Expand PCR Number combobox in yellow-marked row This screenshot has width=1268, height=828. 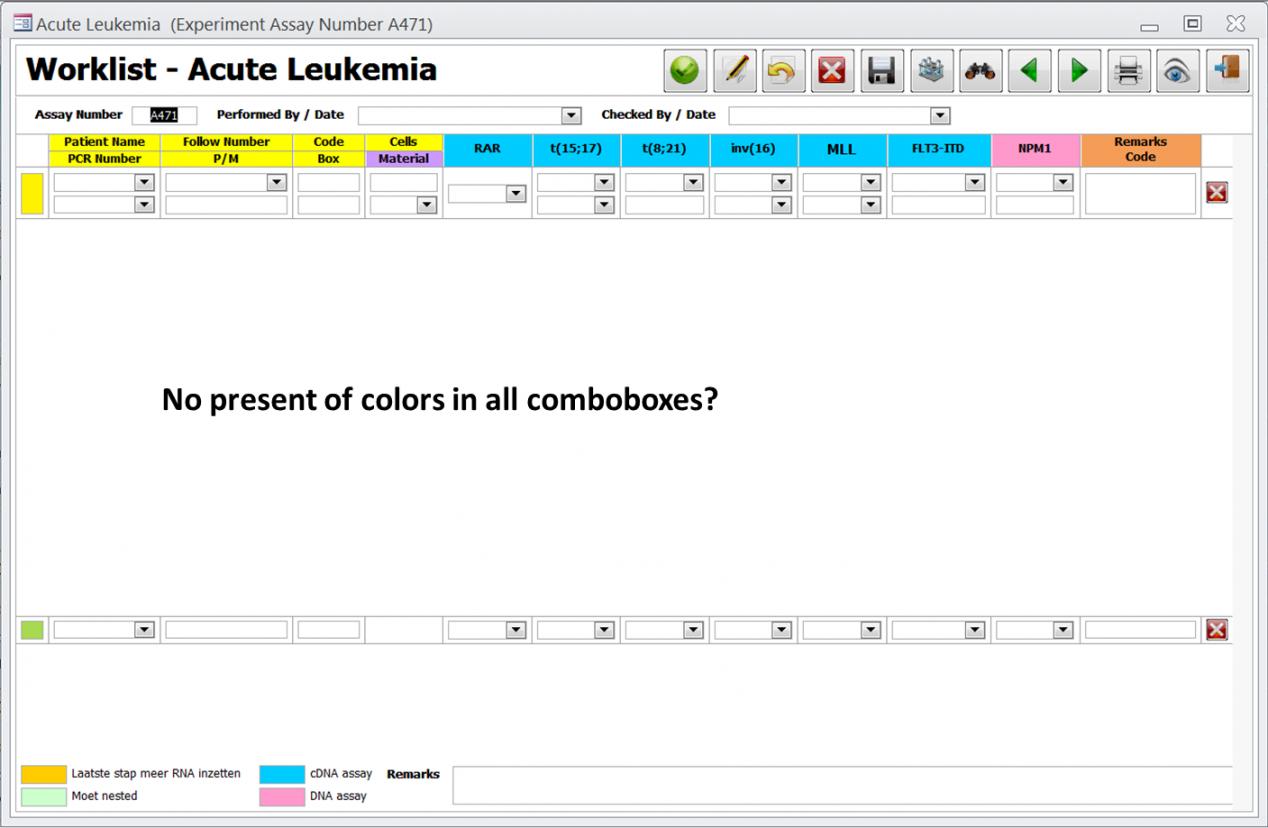pos(144,205)
